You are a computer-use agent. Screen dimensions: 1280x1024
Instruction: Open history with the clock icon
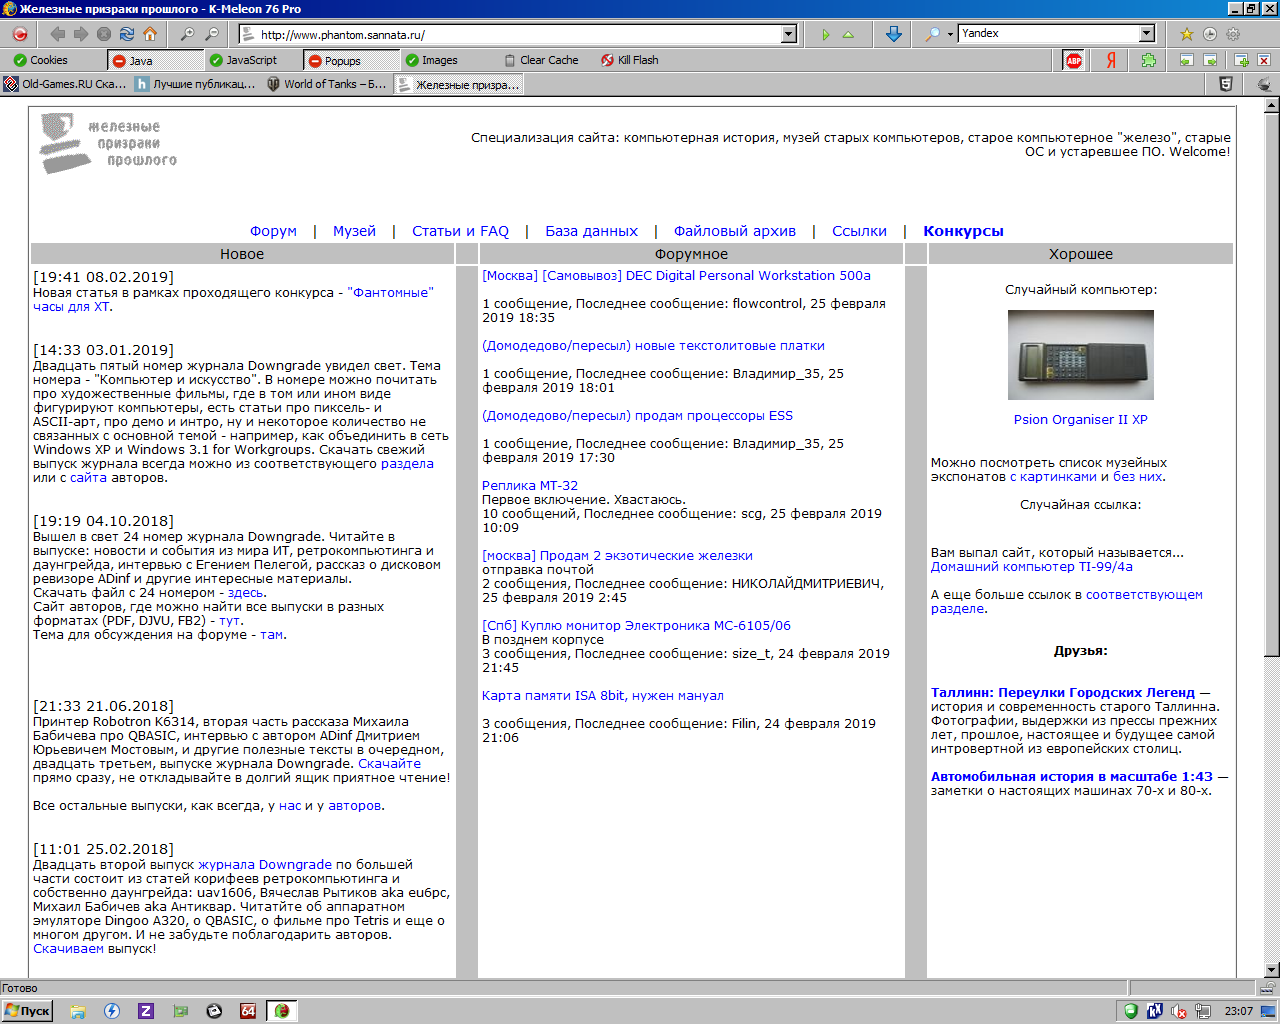pyautogui.click(x=1210, y=34)
